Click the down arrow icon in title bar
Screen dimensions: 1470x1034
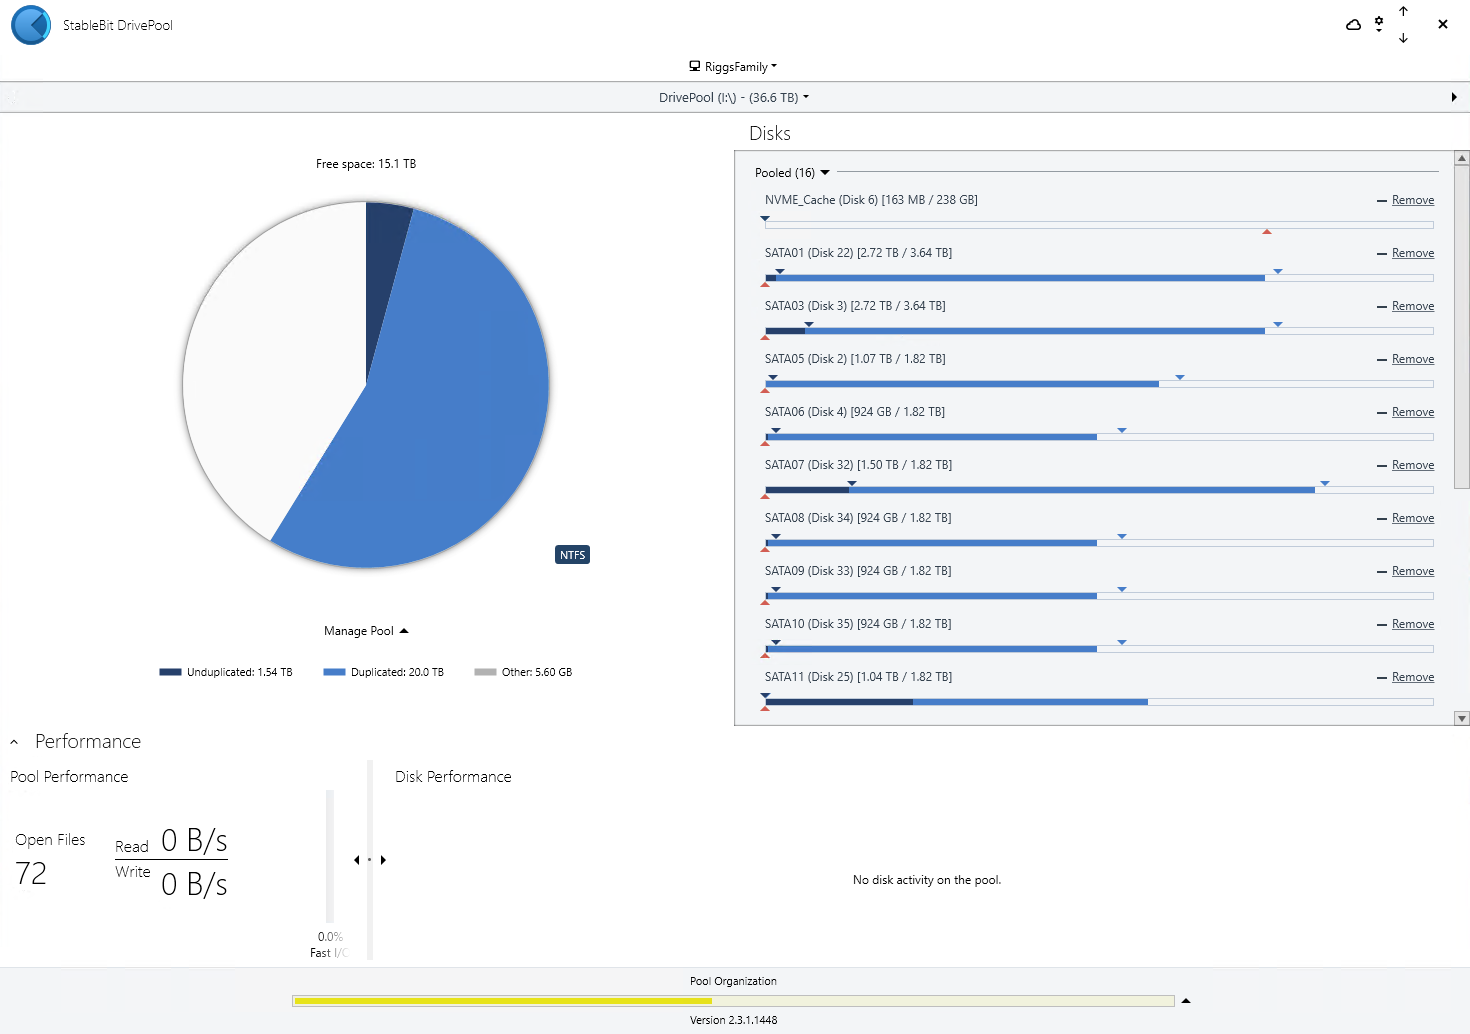[x=1403, y=38]
